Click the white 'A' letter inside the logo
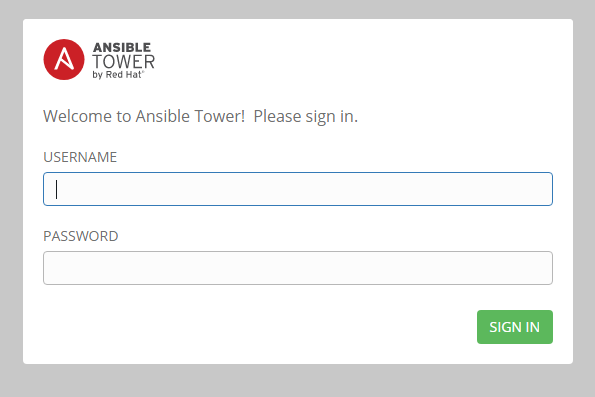The width and height of the screenshot is (595, 397). (64, 59)
